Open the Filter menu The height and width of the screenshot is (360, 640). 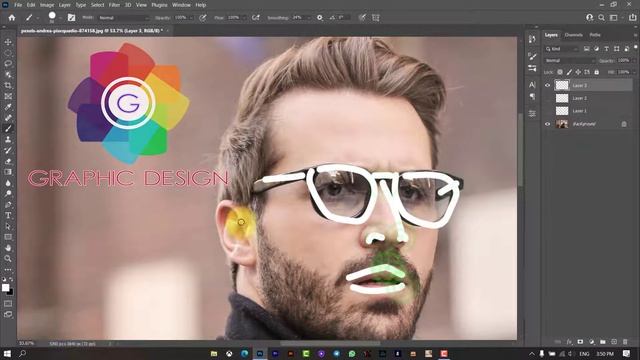[114, 5]
